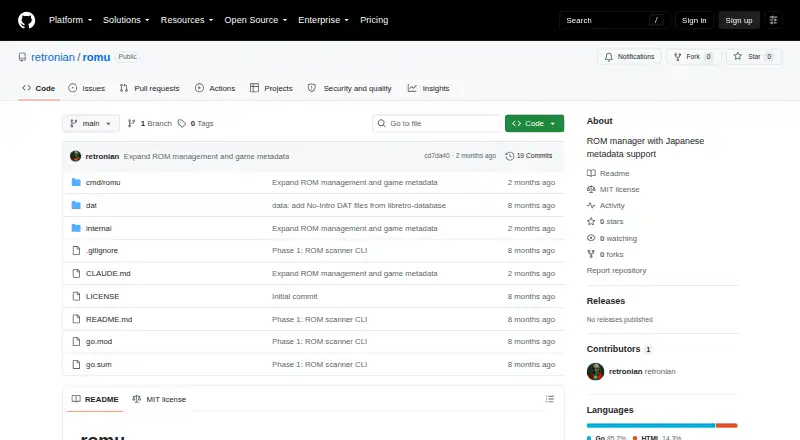
Task: Click the LICENSE file icon
Action: tap(76, 297)
